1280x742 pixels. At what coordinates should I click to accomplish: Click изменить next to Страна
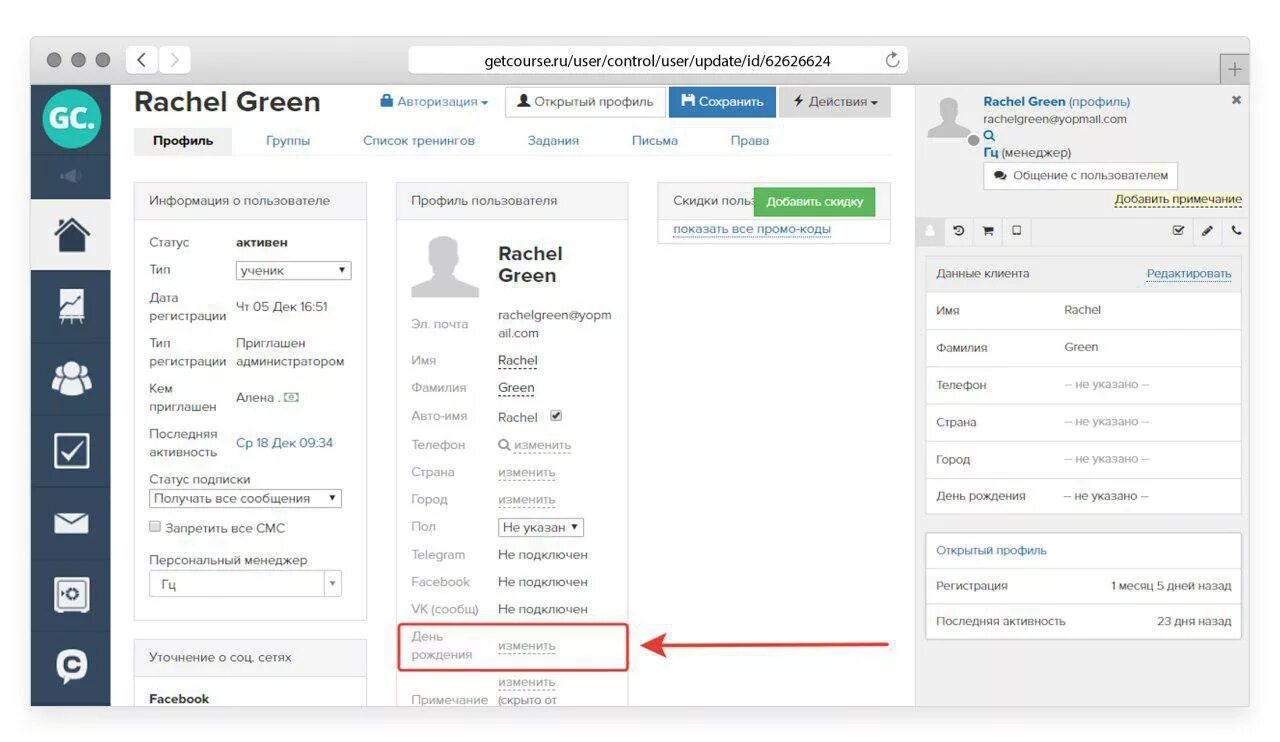(x=527, y=472)
